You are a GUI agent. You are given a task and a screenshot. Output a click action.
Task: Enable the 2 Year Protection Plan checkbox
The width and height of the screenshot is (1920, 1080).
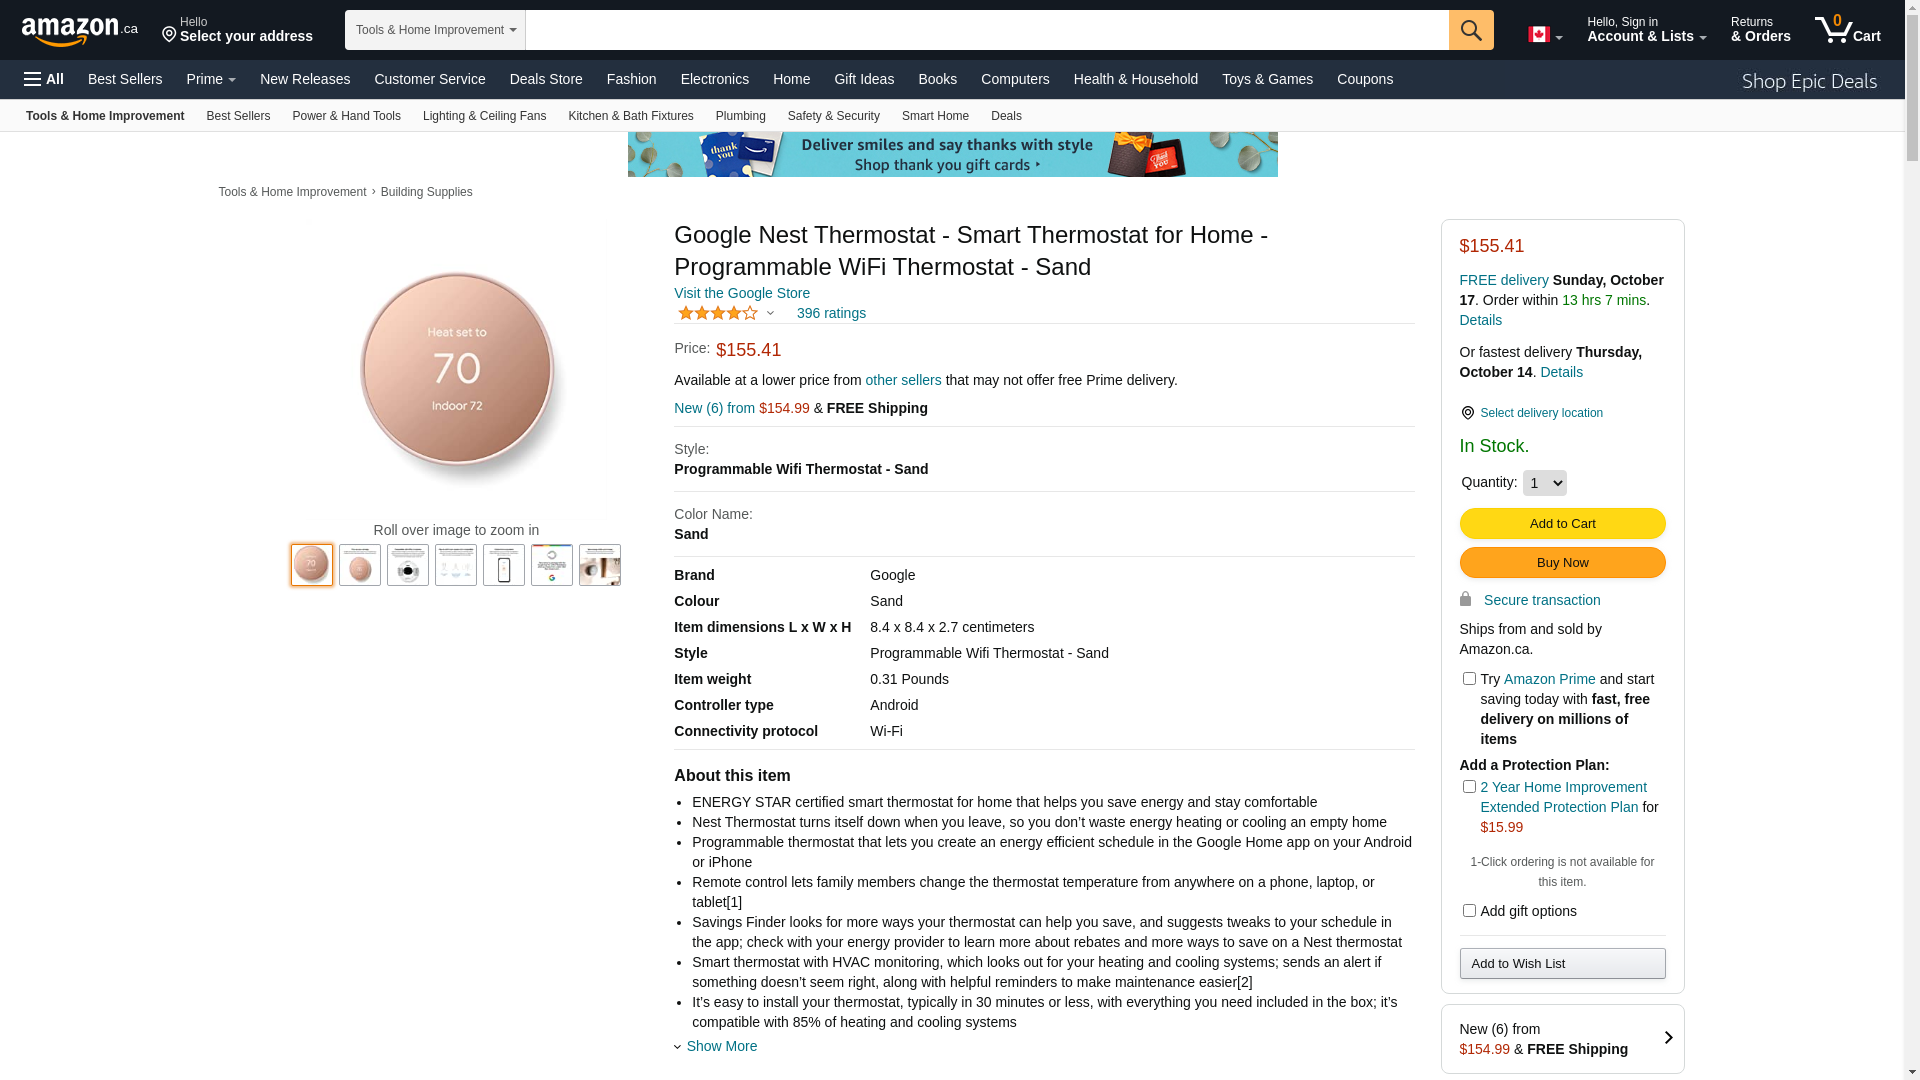[x=1469, y=787]
